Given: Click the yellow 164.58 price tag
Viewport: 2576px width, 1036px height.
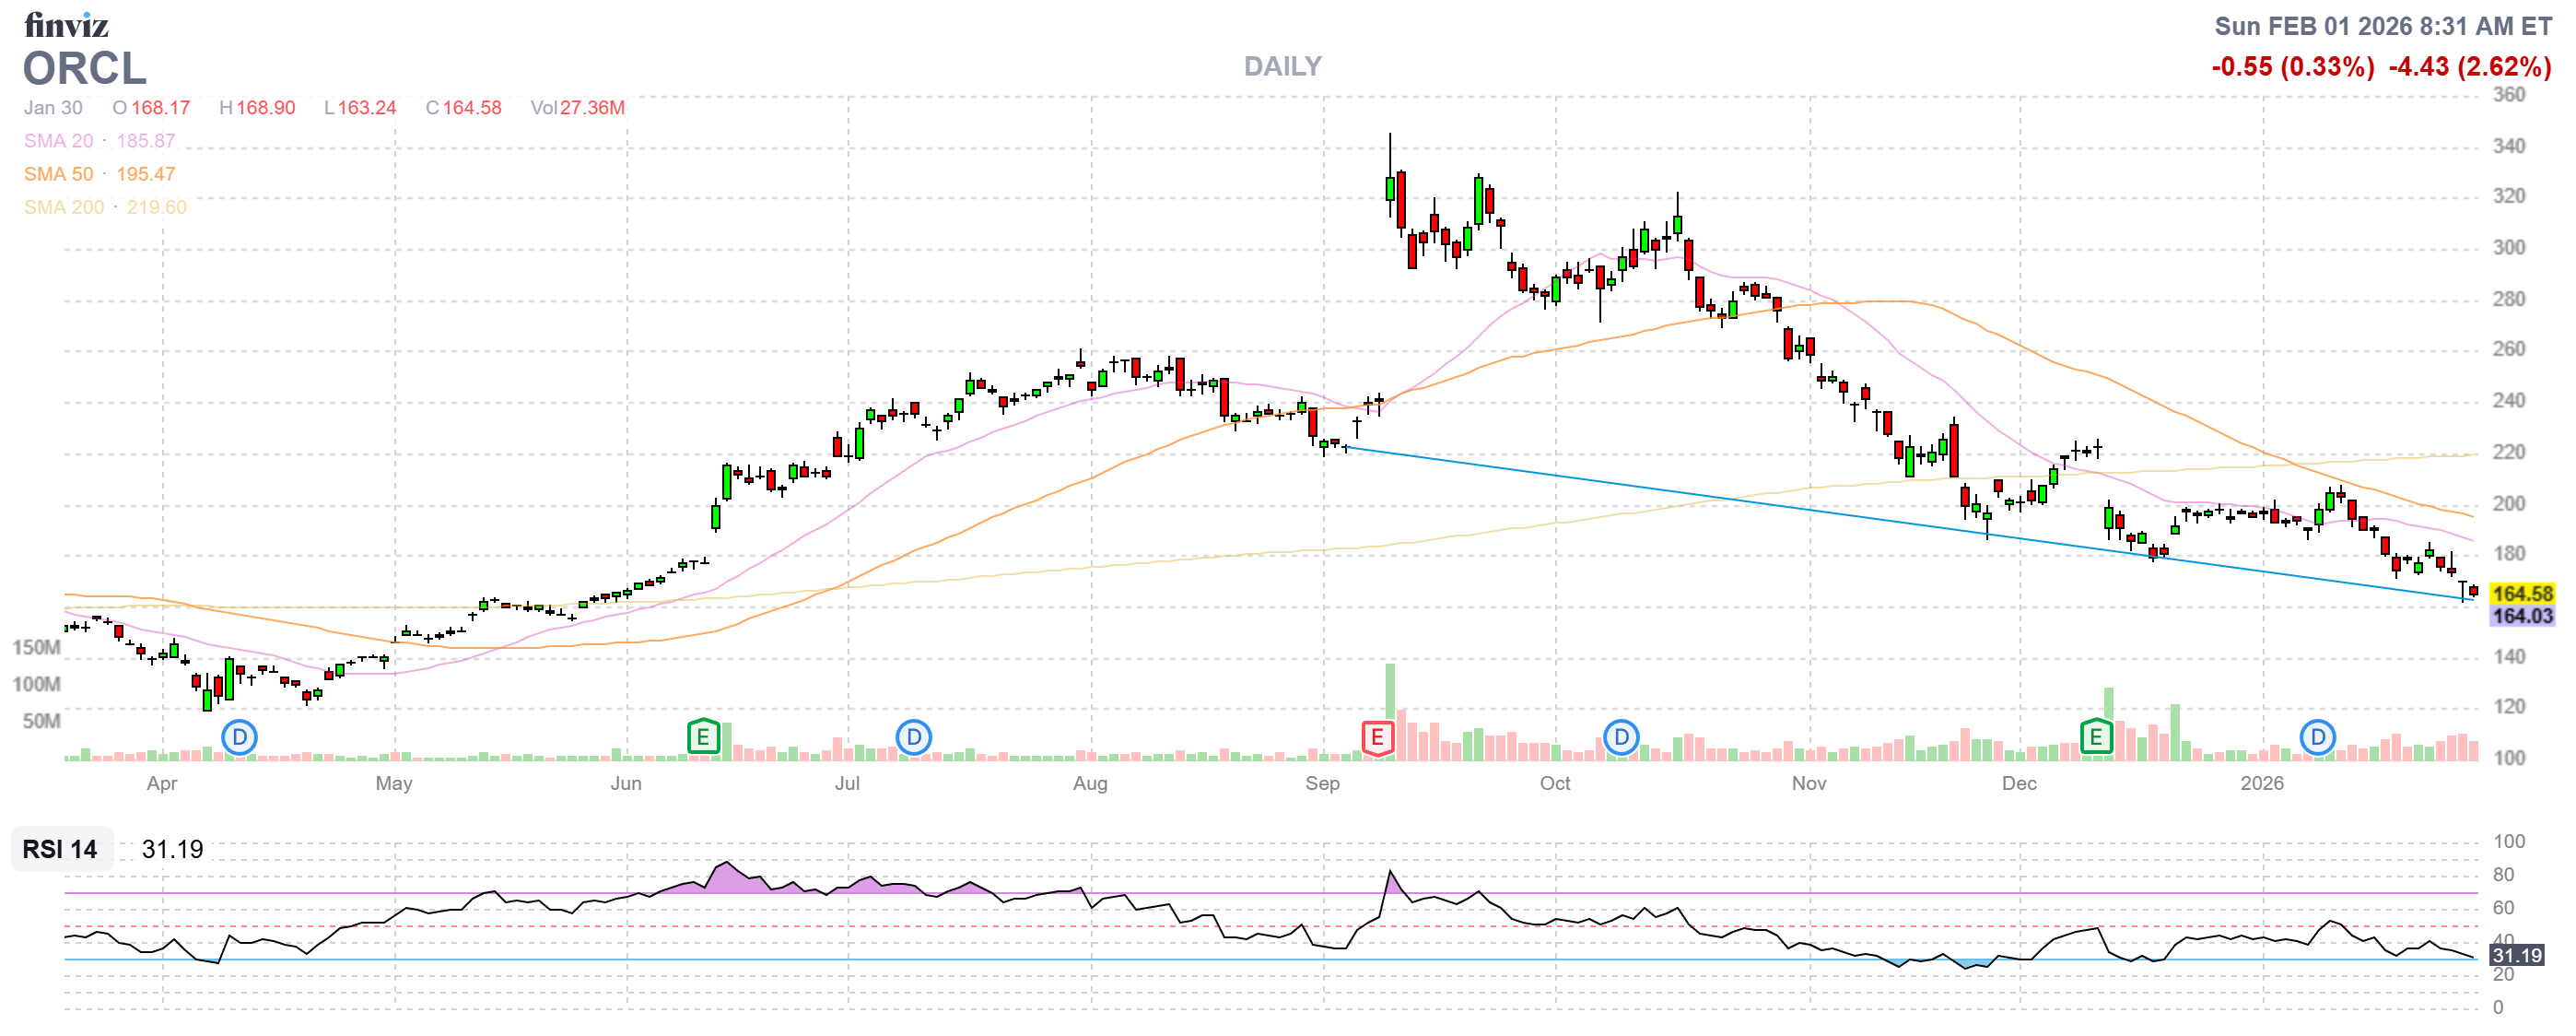Looking at the screenshot, I should pyautogui.click(x=2521, y=594).
